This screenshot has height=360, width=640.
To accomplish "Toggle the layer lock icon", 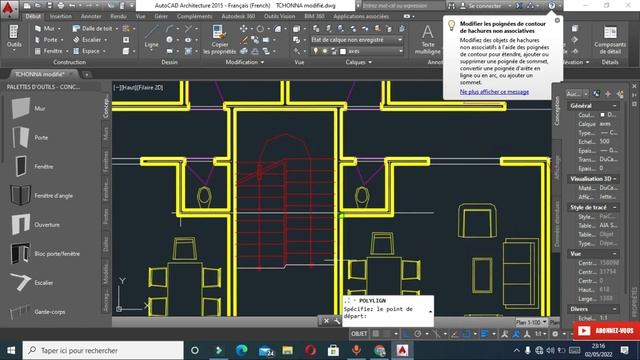I will click(x=334, y=51).
